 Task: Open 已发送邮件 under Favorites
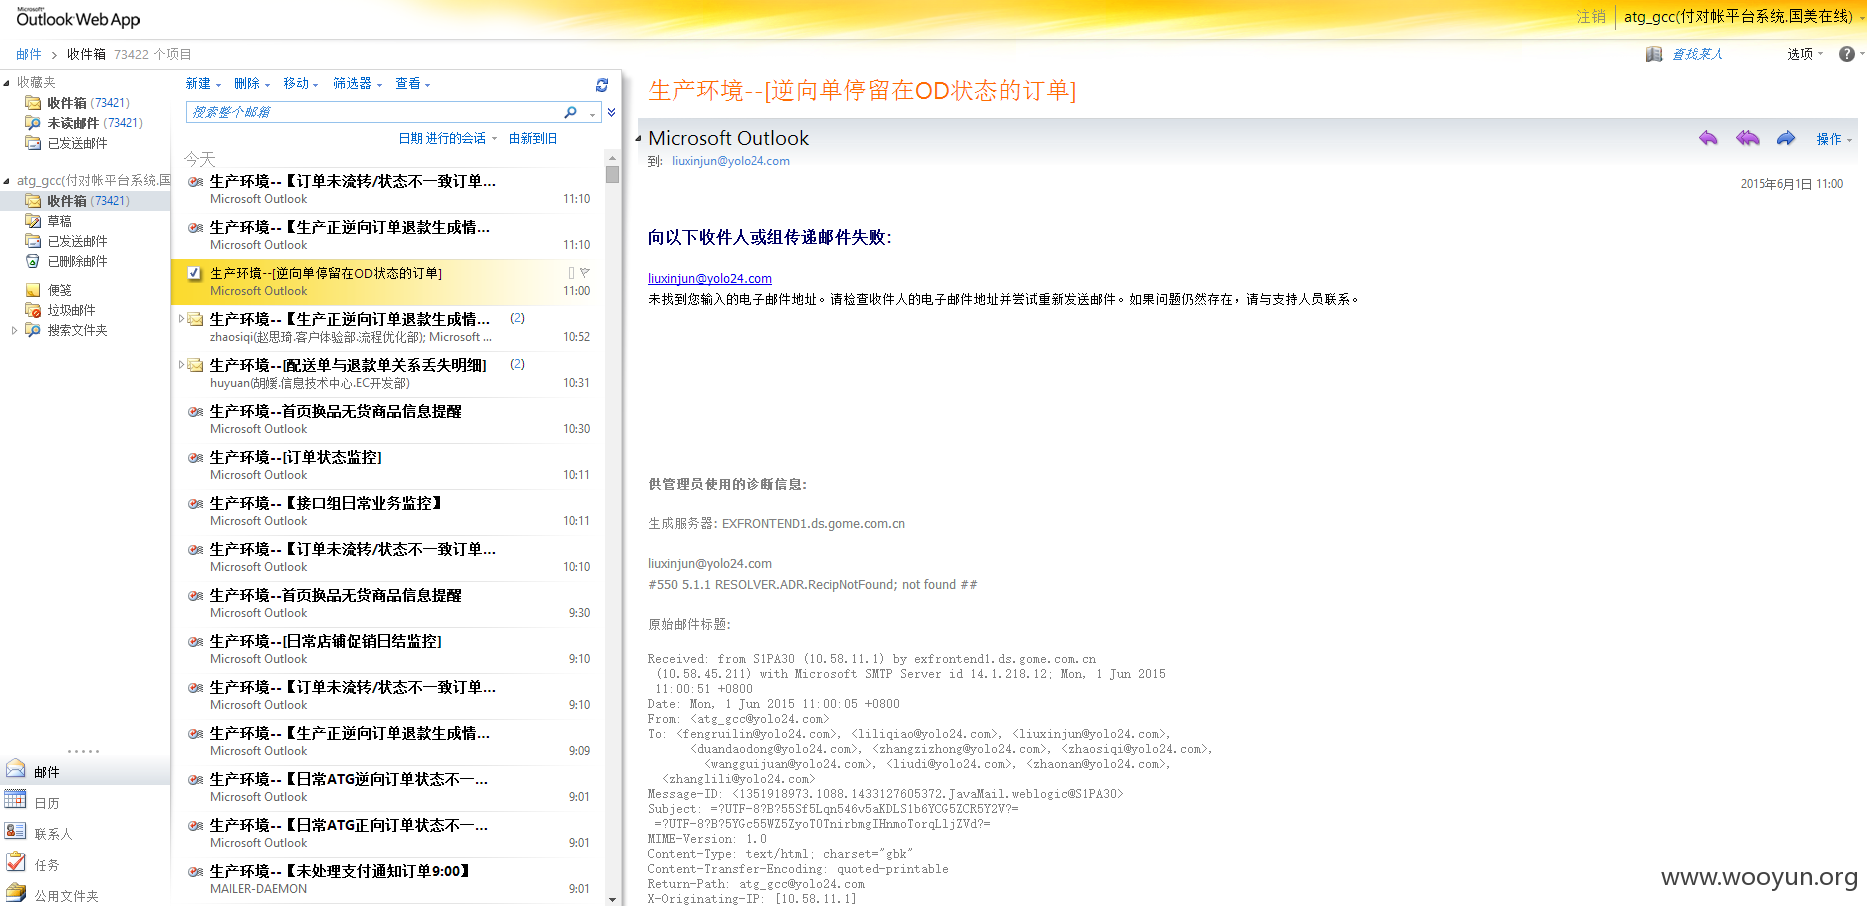tap(77, 143)
